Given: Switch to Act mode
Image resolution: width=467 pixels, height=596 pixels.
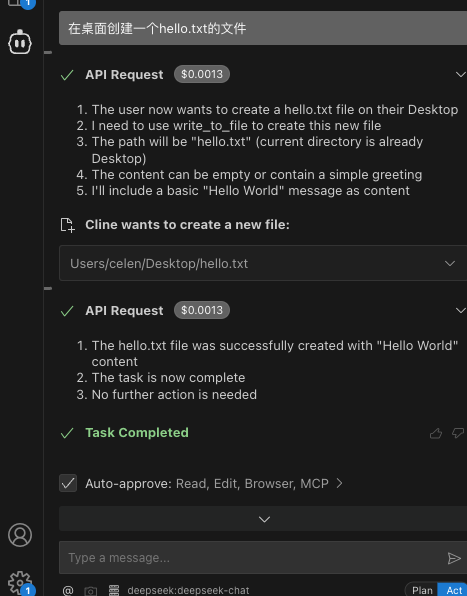Looking at the screenshot, I should (453, 590).
